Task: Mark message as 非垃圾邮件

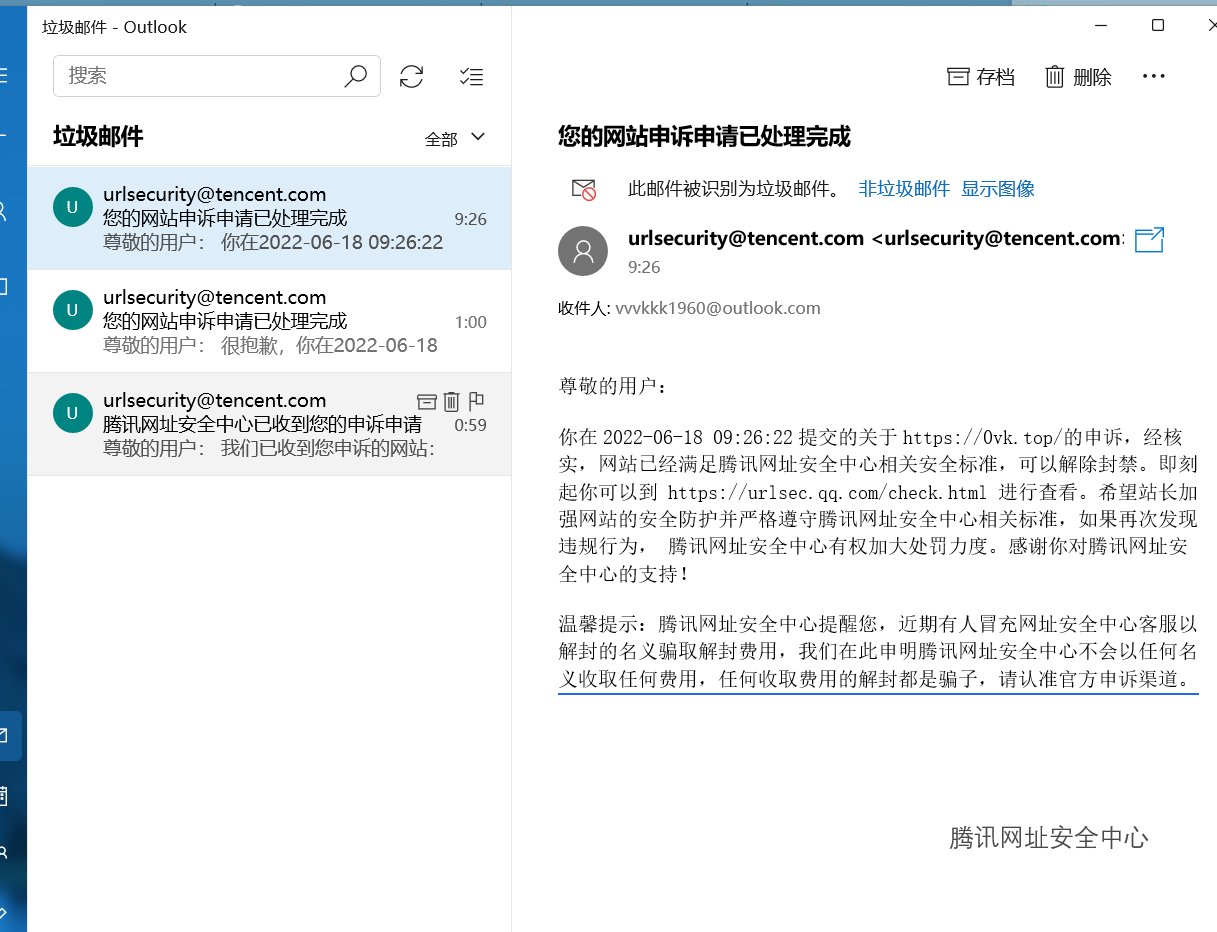Action: [904, 189]
